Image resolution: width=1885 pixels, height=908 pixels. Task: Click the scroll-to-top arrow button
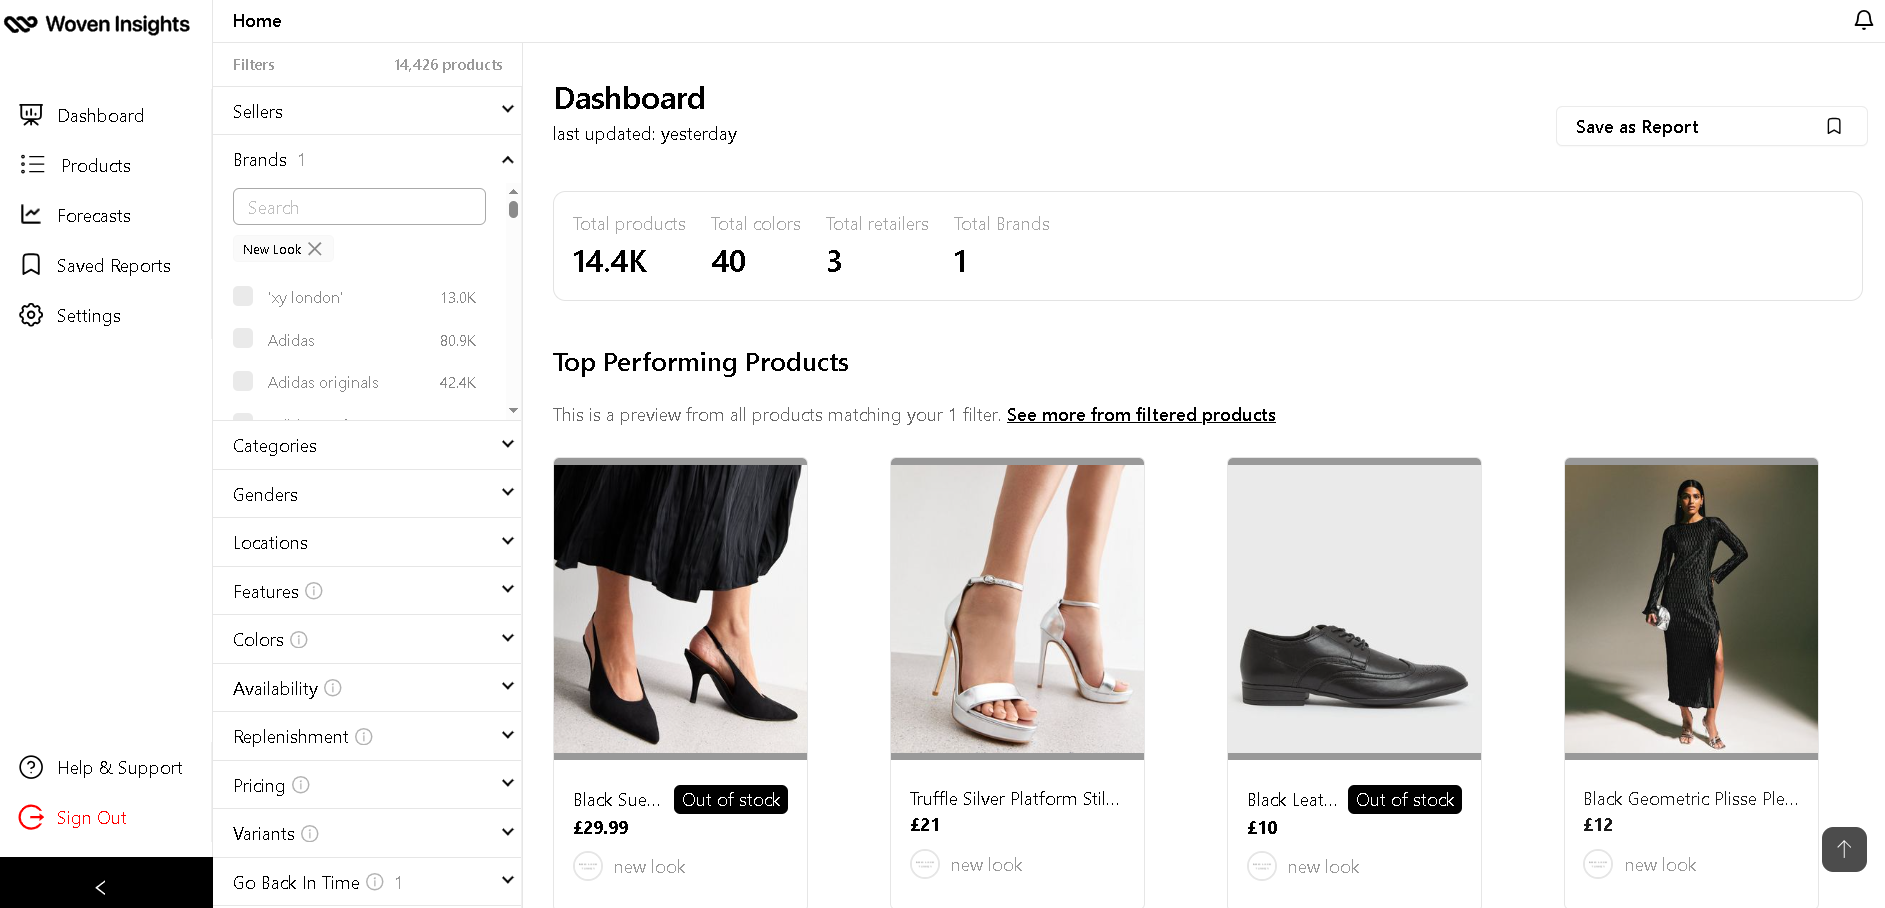click(1844, 849)
